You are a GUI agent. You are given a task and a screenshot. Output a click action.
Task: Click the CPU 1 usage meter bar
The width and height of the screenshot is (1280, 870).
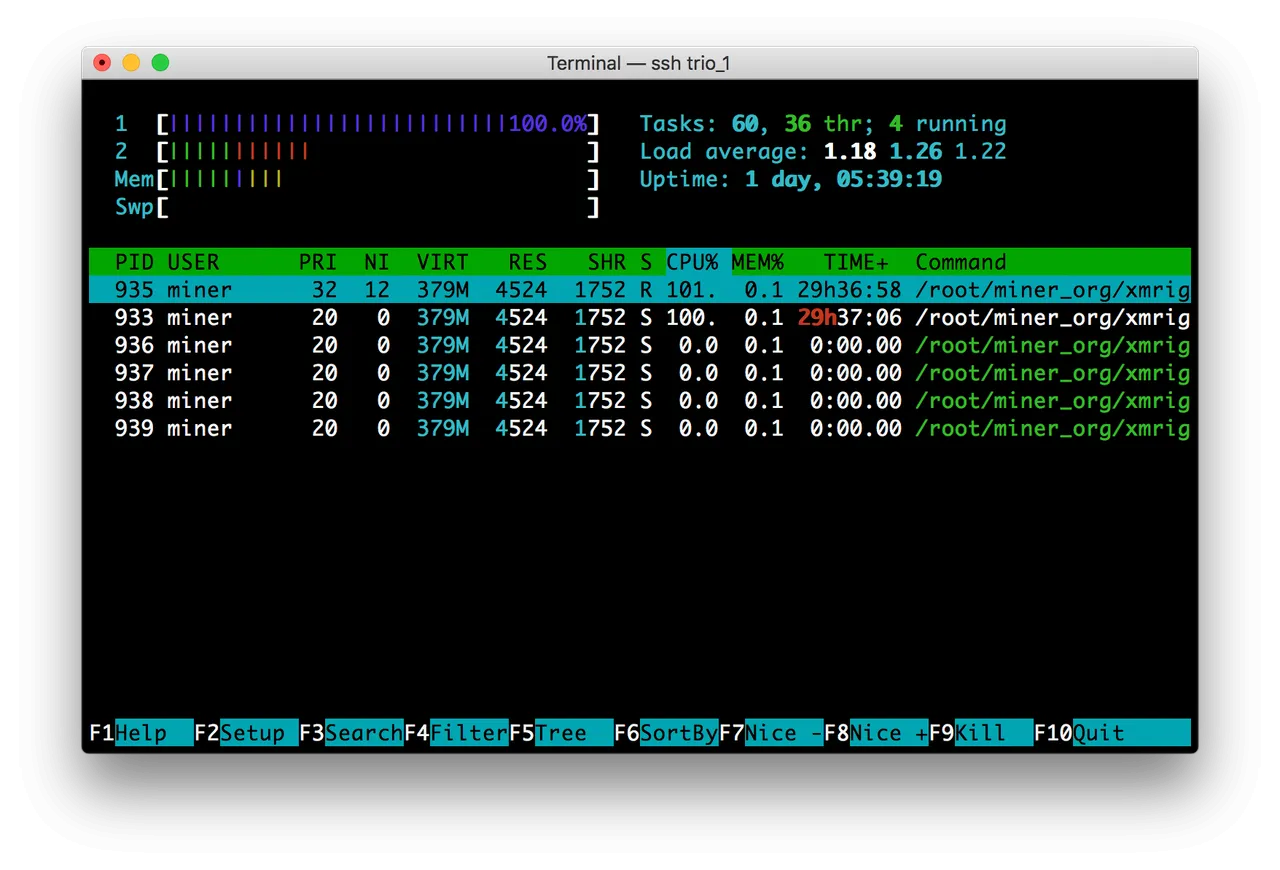click(378, 124)
